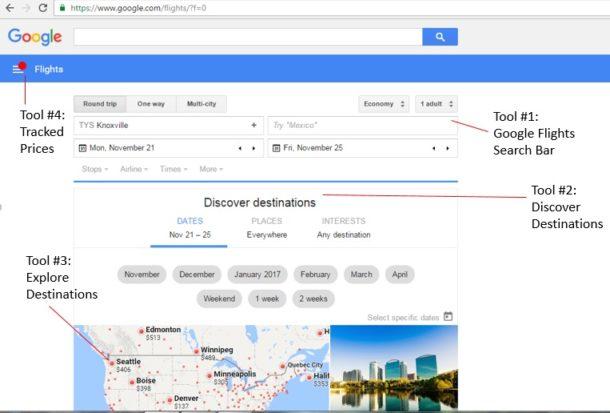
Task: Select the One way option
Action: tap(151, 104)
